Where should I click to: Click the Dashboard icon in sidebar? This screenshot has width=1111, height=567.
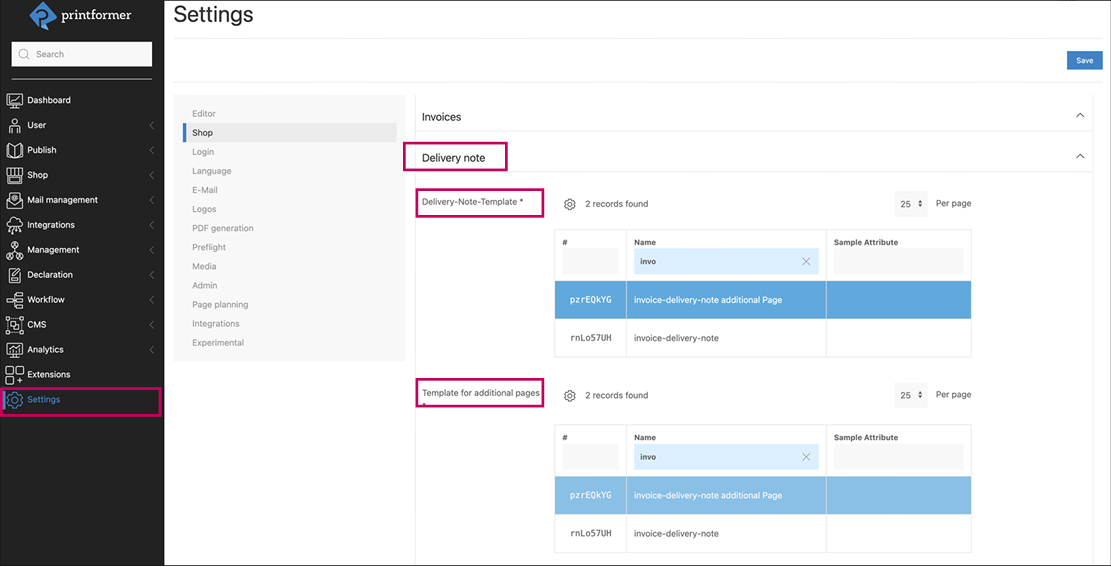click(x=14, y=100)
